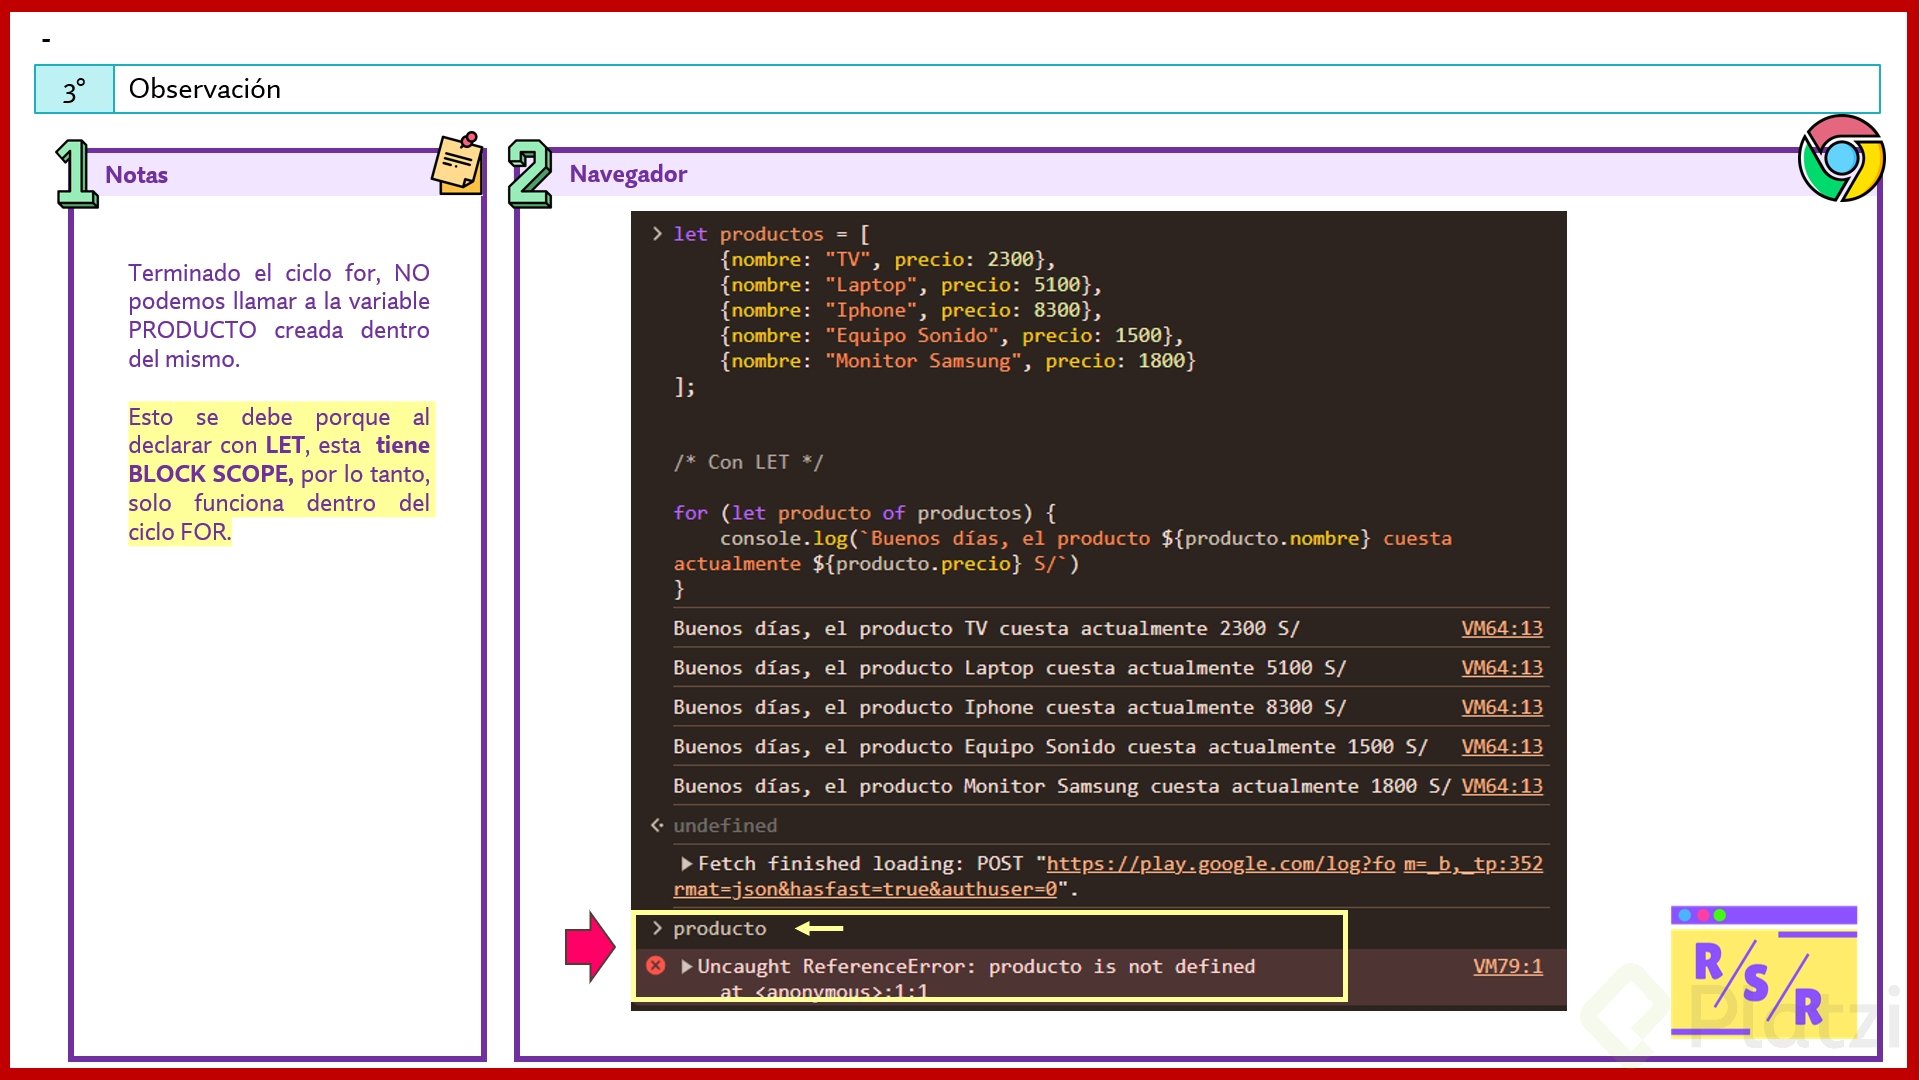Click the producto console input line
The width and height of the screenshot is (1920, 1080).
pyautogui.click(x=719, y=929)
